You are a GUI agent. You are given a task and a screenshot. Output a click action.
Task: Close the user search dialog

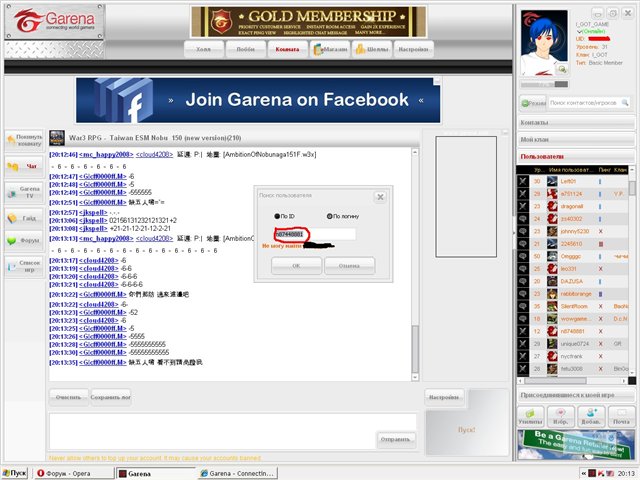click(380, 197)
